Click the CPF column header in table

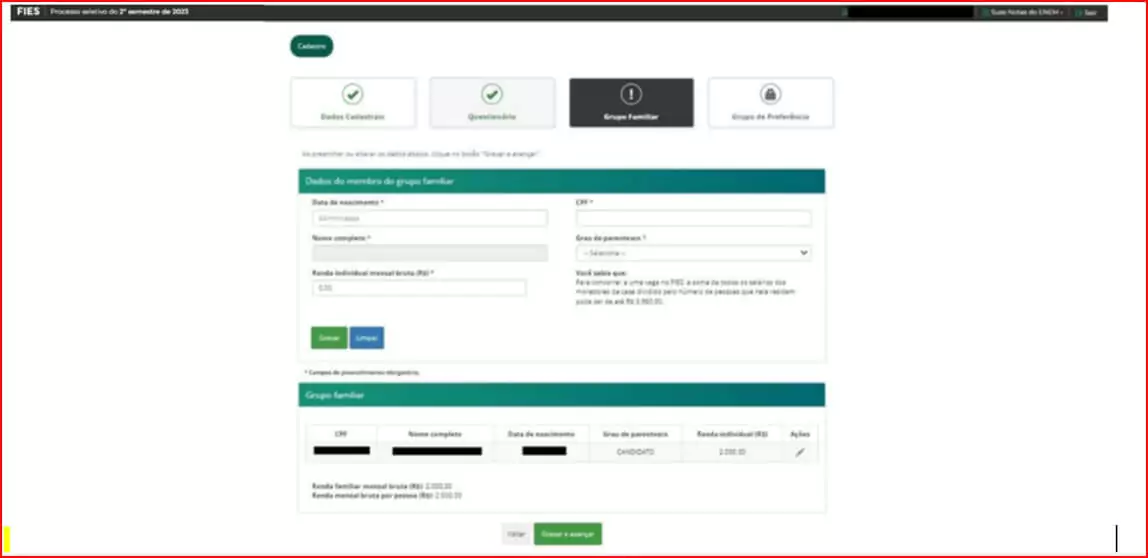coord(341,434)
